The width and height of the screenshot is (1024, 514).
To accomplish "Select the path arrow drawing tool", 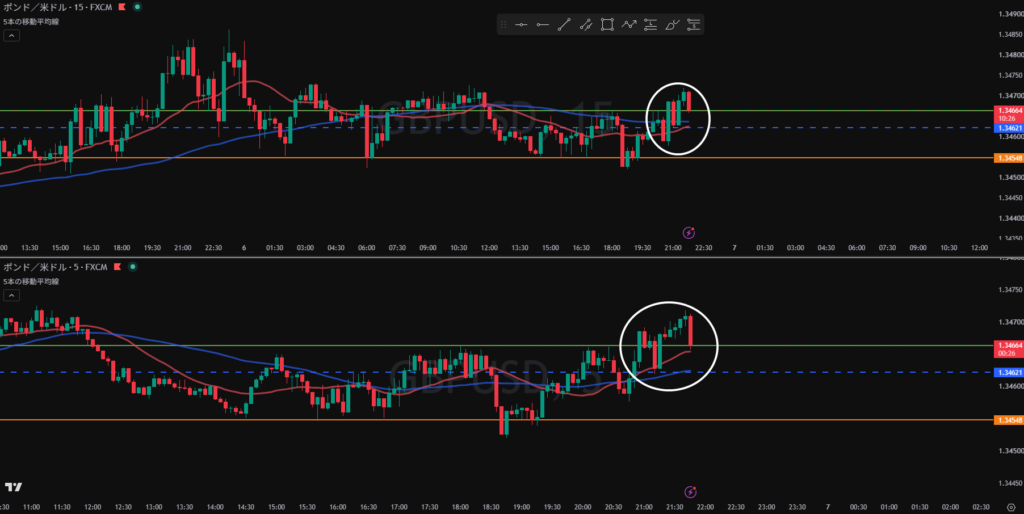I will pos(629,25).
